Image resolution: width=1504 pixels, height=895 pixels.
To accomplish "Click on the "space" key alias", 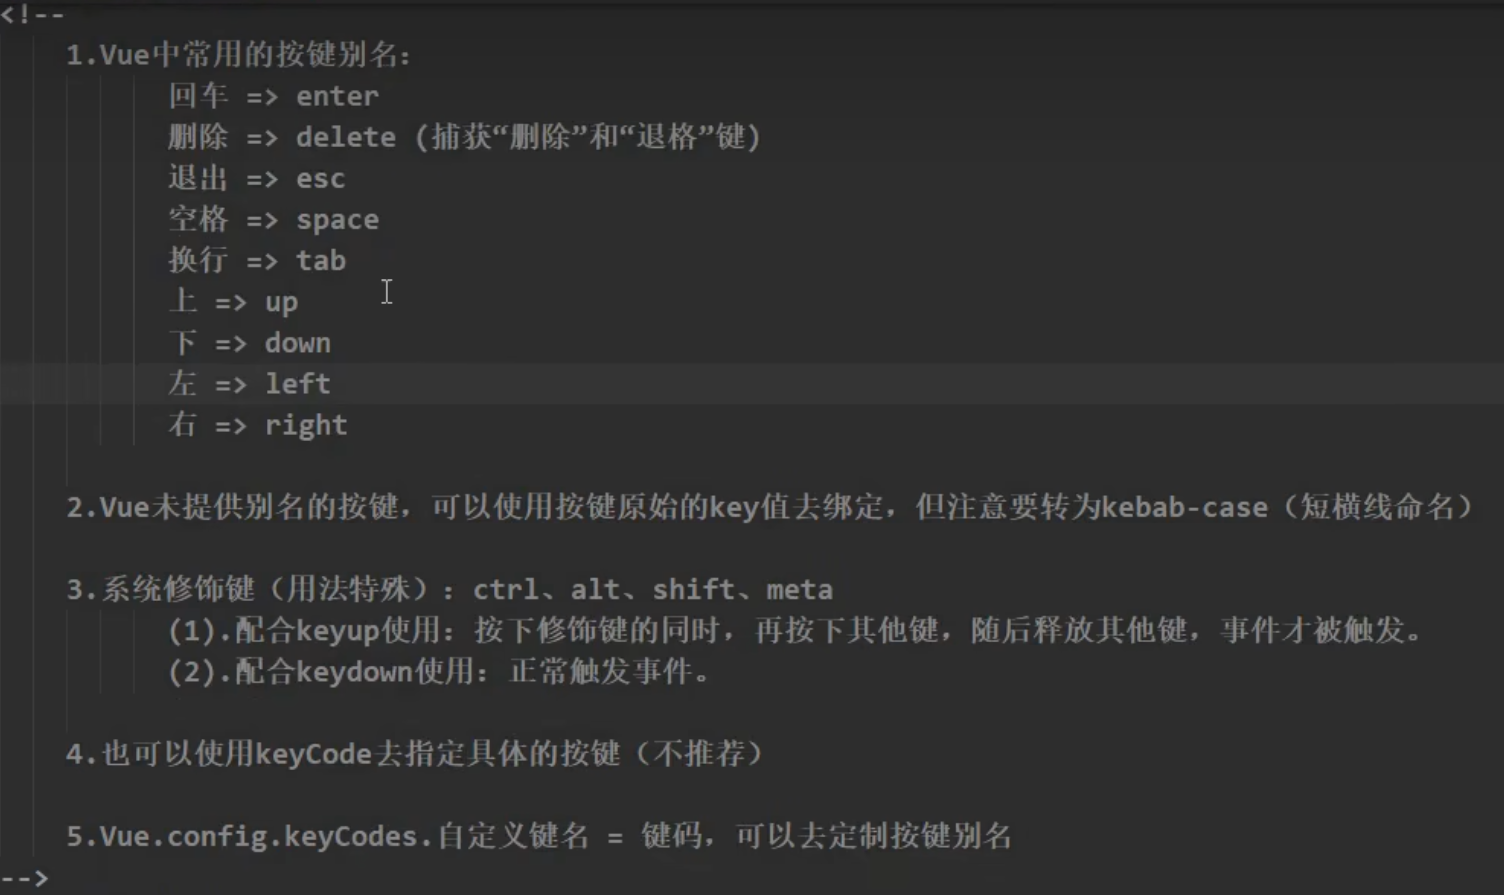I will click(x=337, y=219).
